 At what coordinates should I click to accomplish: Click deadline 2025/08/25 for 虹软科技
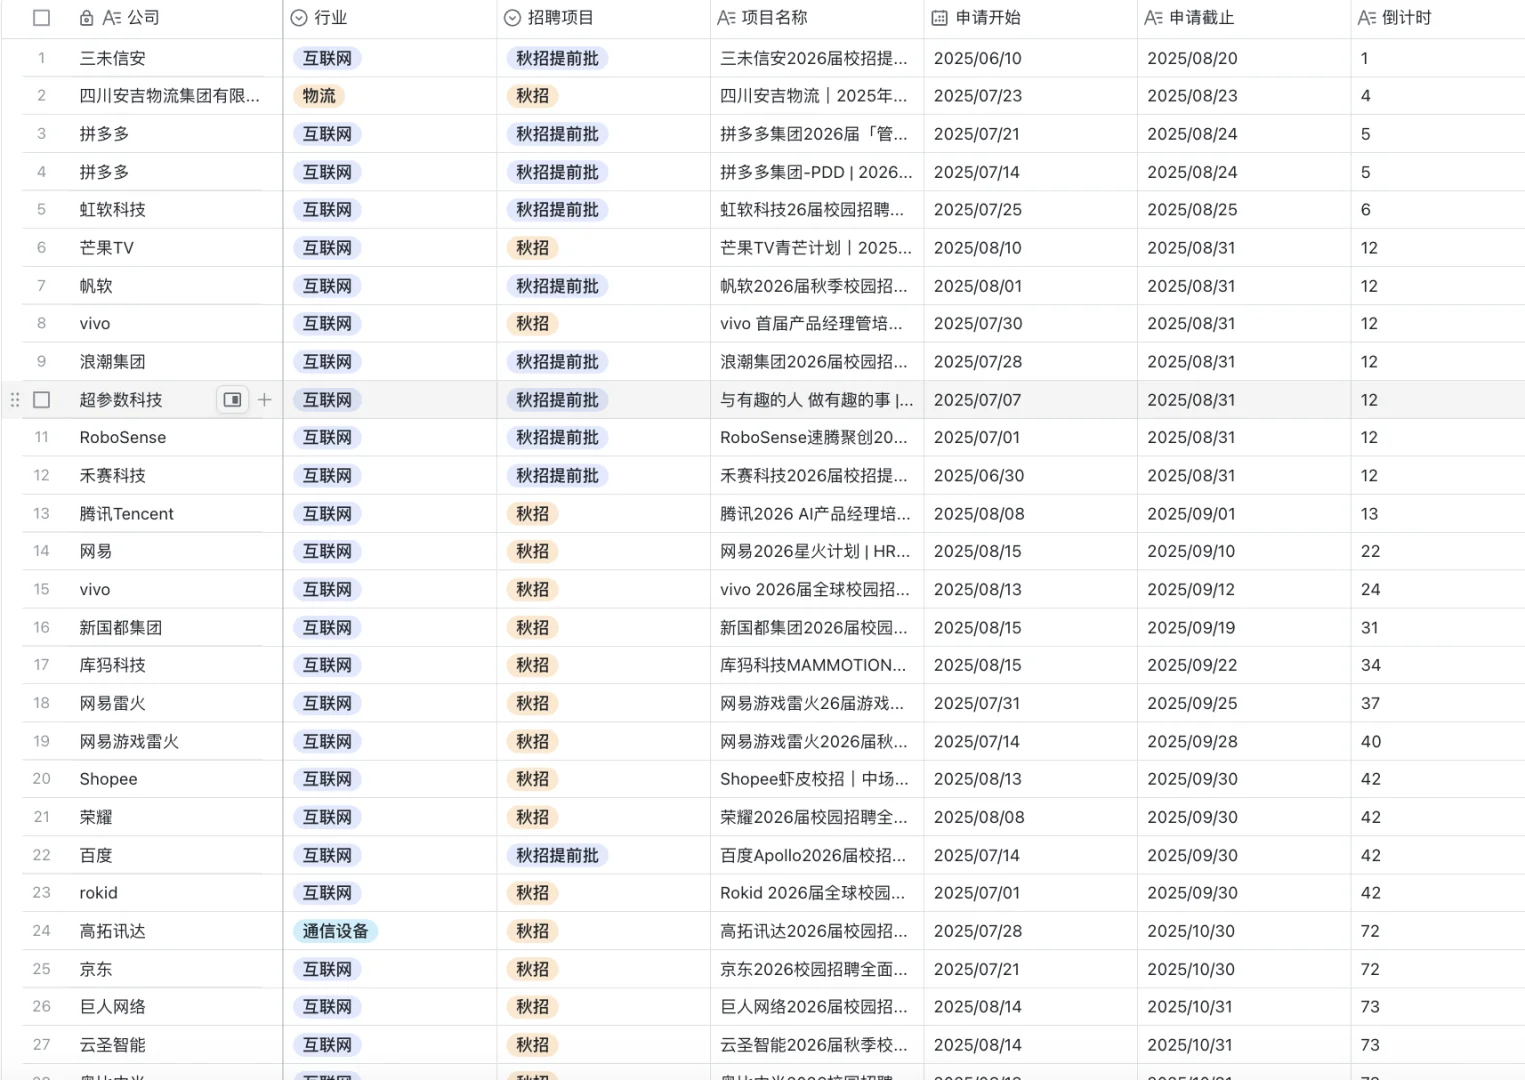click(1192, 210)
